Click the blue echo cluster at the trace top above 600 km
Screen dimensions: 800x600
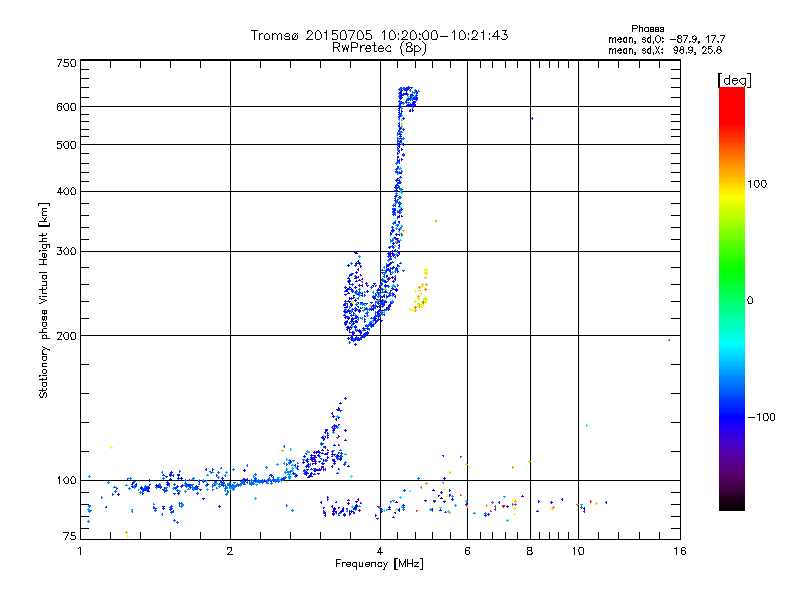tap(408, 98)
